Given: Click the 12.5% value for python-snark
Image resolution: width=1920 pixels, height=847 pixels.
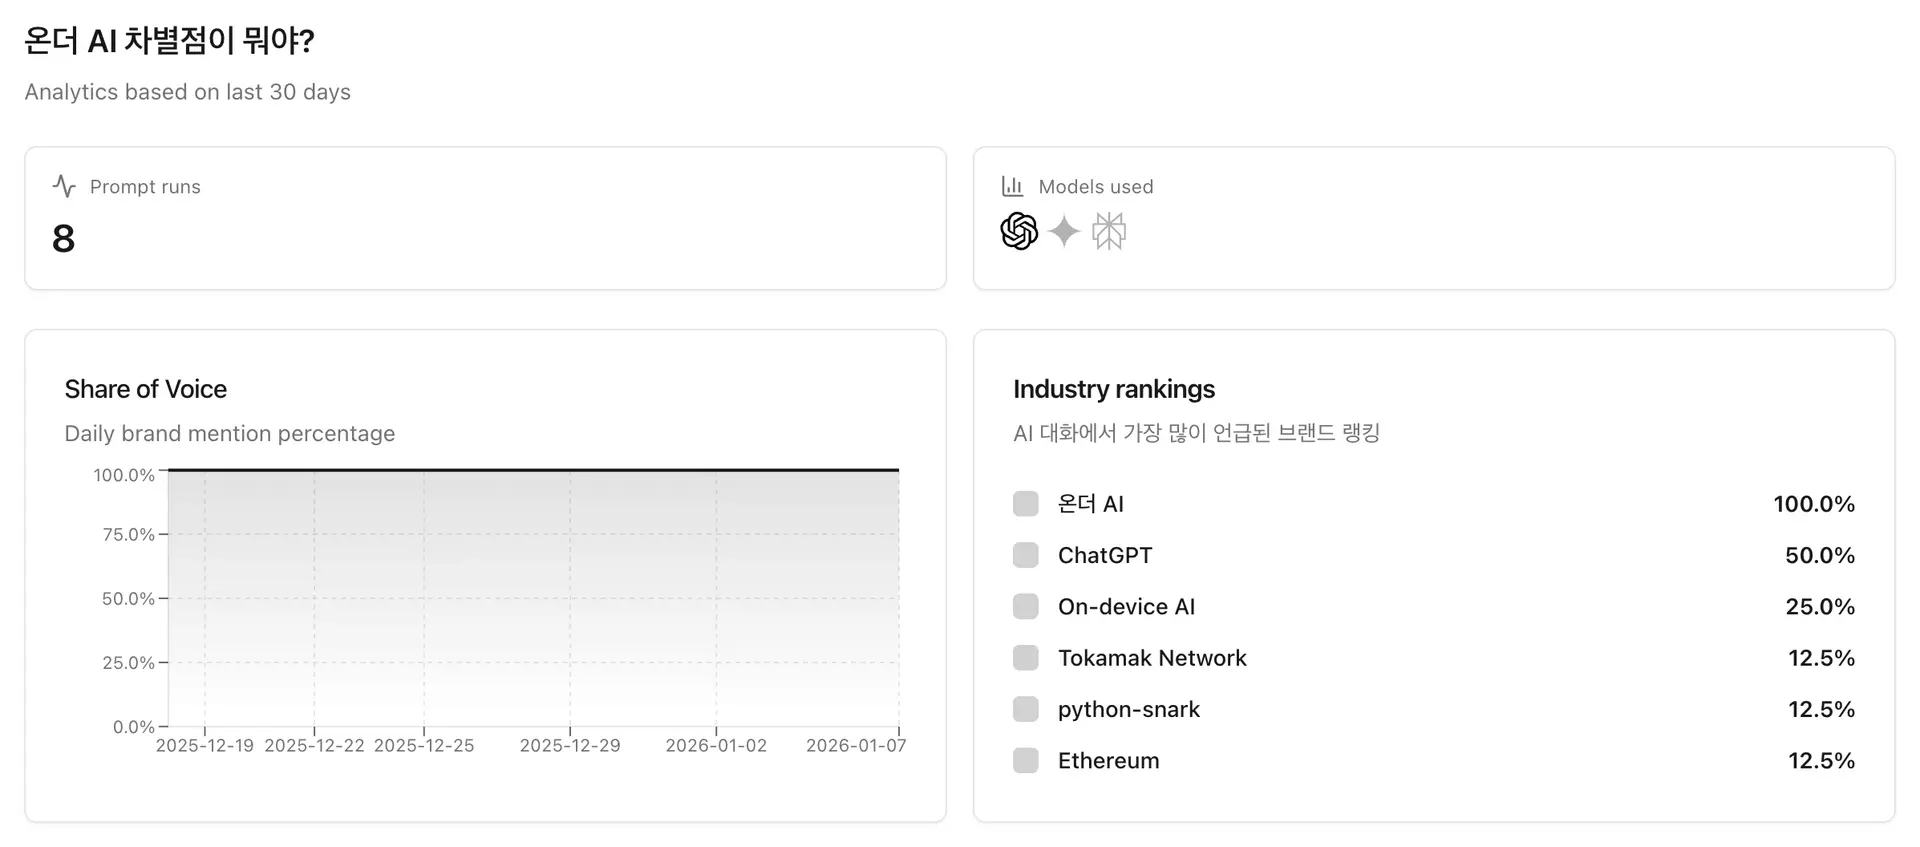Looking at the screenshot, I should 1822,709.
